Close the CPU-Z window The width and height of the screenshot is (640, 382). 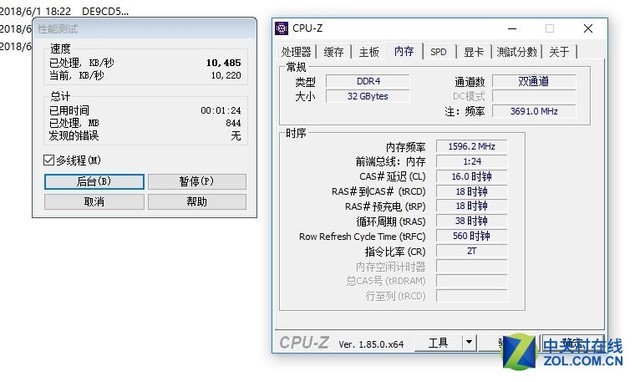[x=588, y=29]
